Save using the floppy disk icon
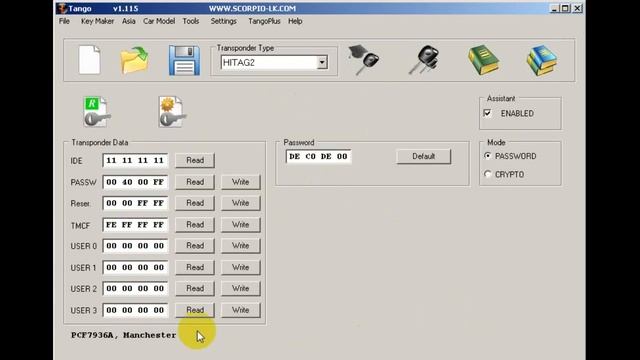This screenshot has height=360, width=640. [x=184, y=60]
